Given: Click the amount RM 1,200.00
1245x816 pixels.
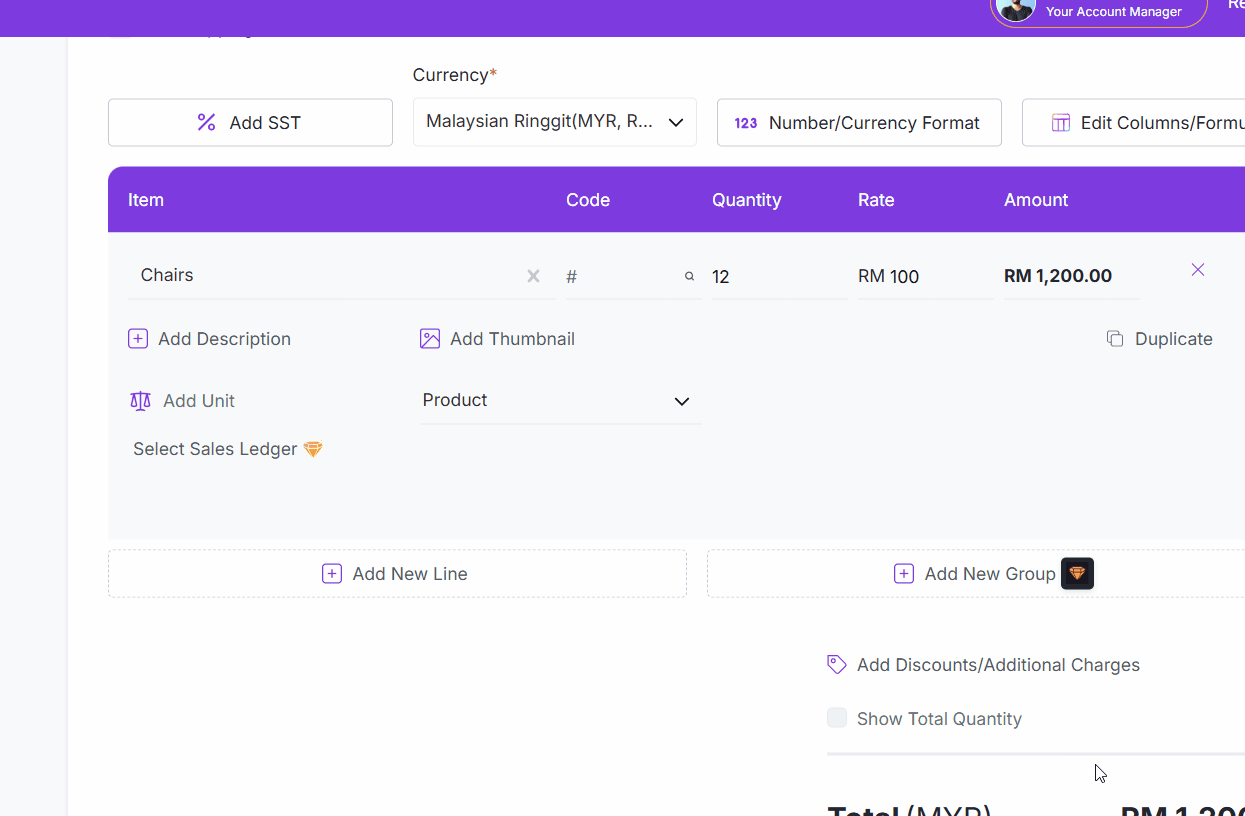Looking at the screenshot, I should tap(1058, 276).
